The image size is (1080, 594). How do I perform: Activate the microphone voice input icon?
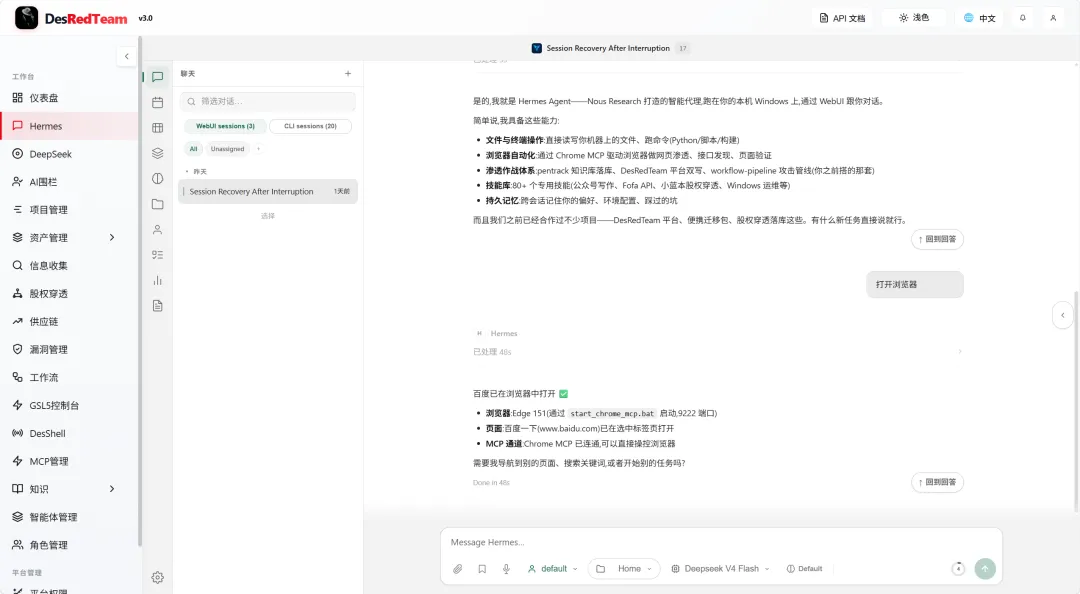(x=506, y=569)
